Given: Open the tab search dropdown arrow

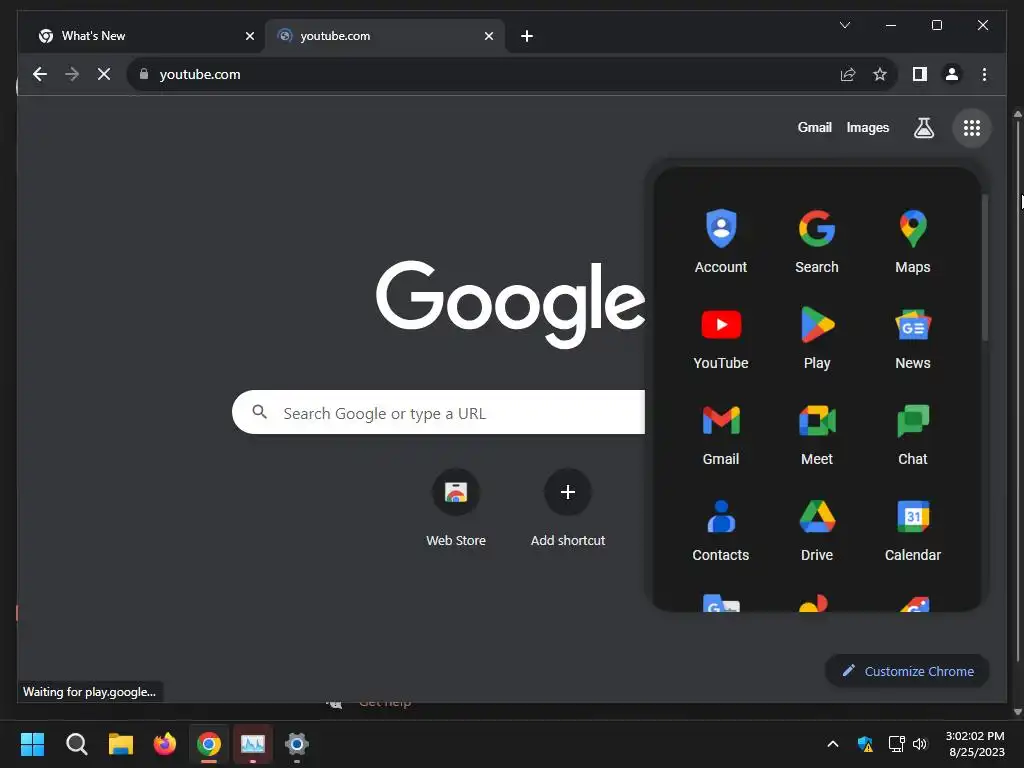Looking at the screenshot, I should point(844,25).
